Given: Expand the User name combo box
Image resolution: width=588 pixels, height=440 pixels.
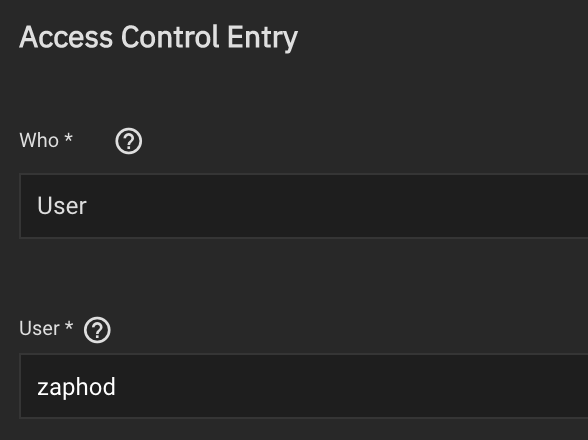Looking at the screenshot, I should (x=304, y=386).
